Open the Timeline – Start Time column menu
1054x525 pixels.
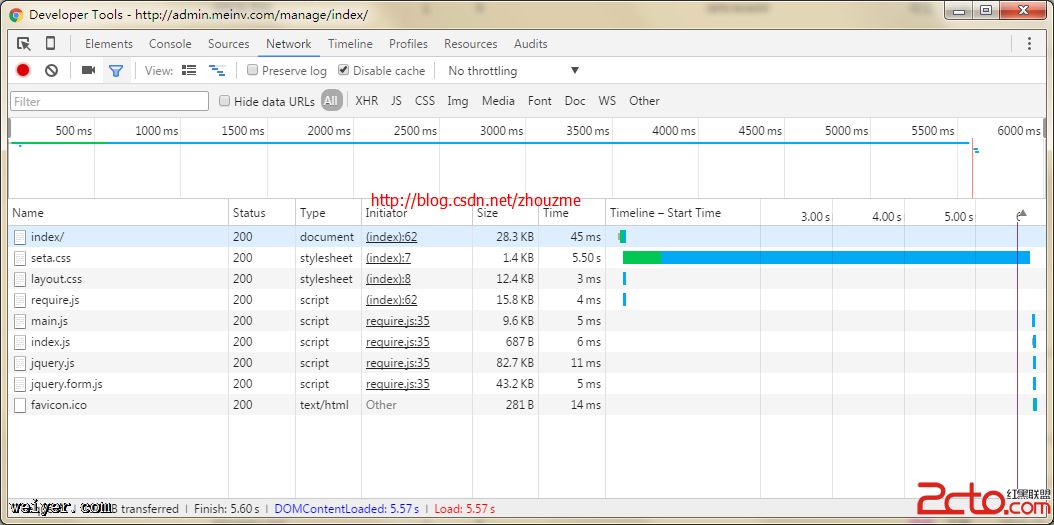pos(665,213)
